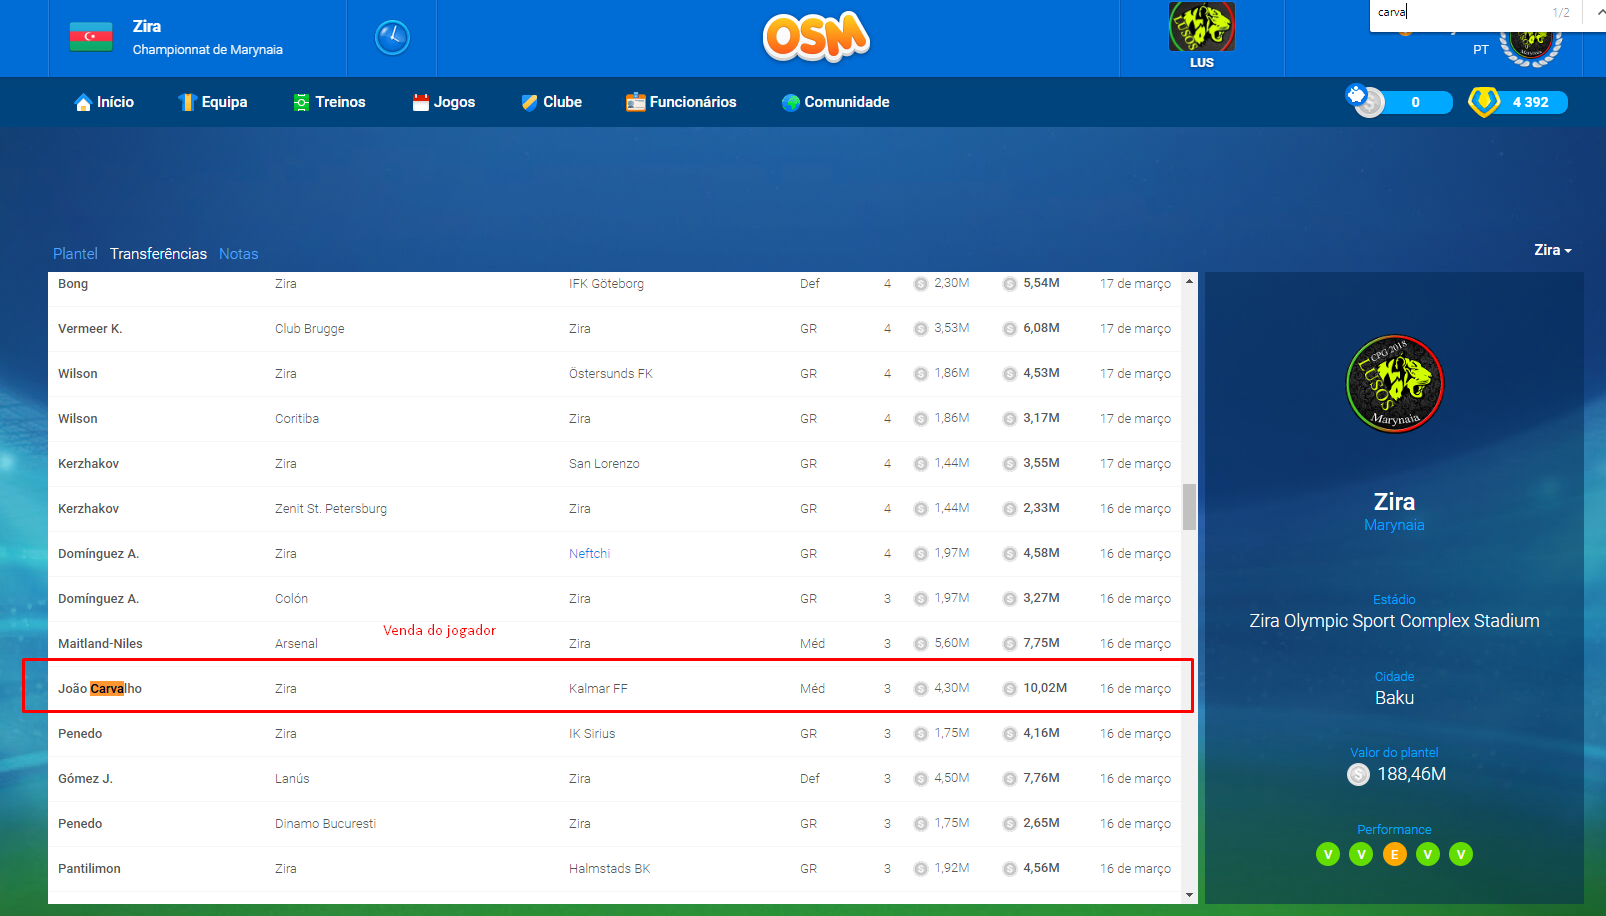Click the Dinamo Bucuresti club cell

click(325, 823)
